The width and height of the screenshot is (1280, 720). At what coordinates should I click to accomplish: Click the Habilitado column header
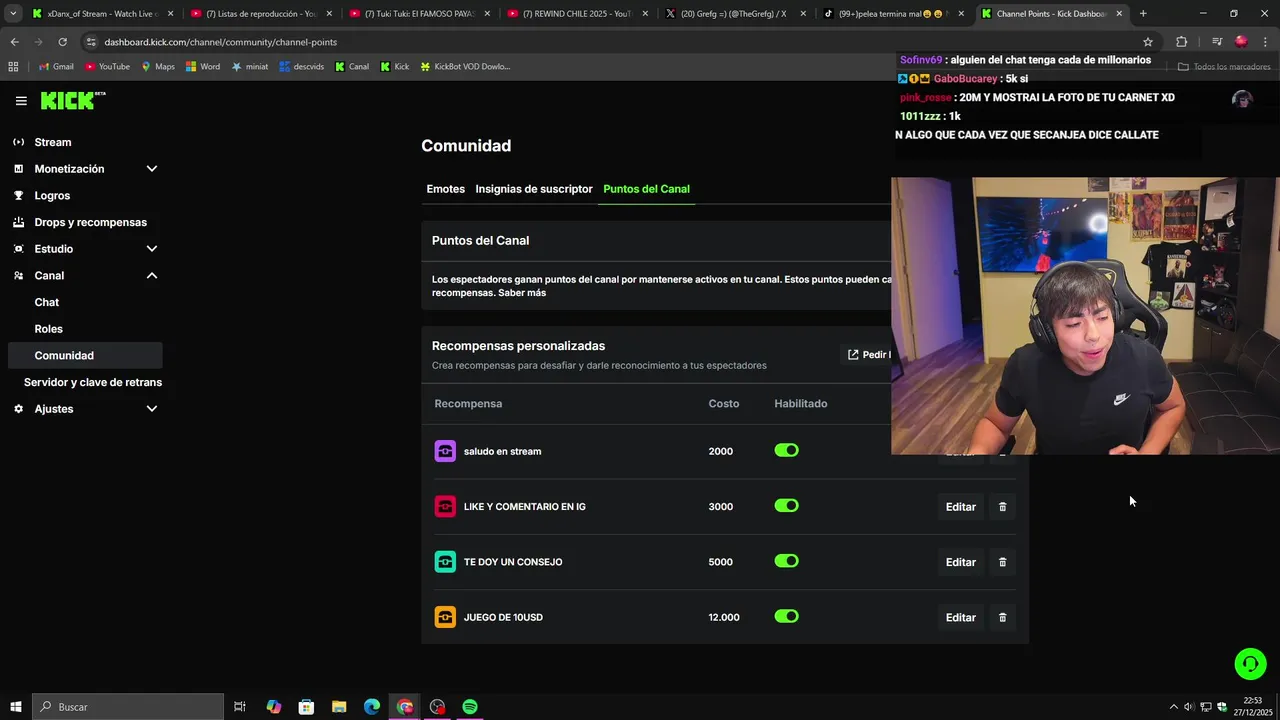800,404
